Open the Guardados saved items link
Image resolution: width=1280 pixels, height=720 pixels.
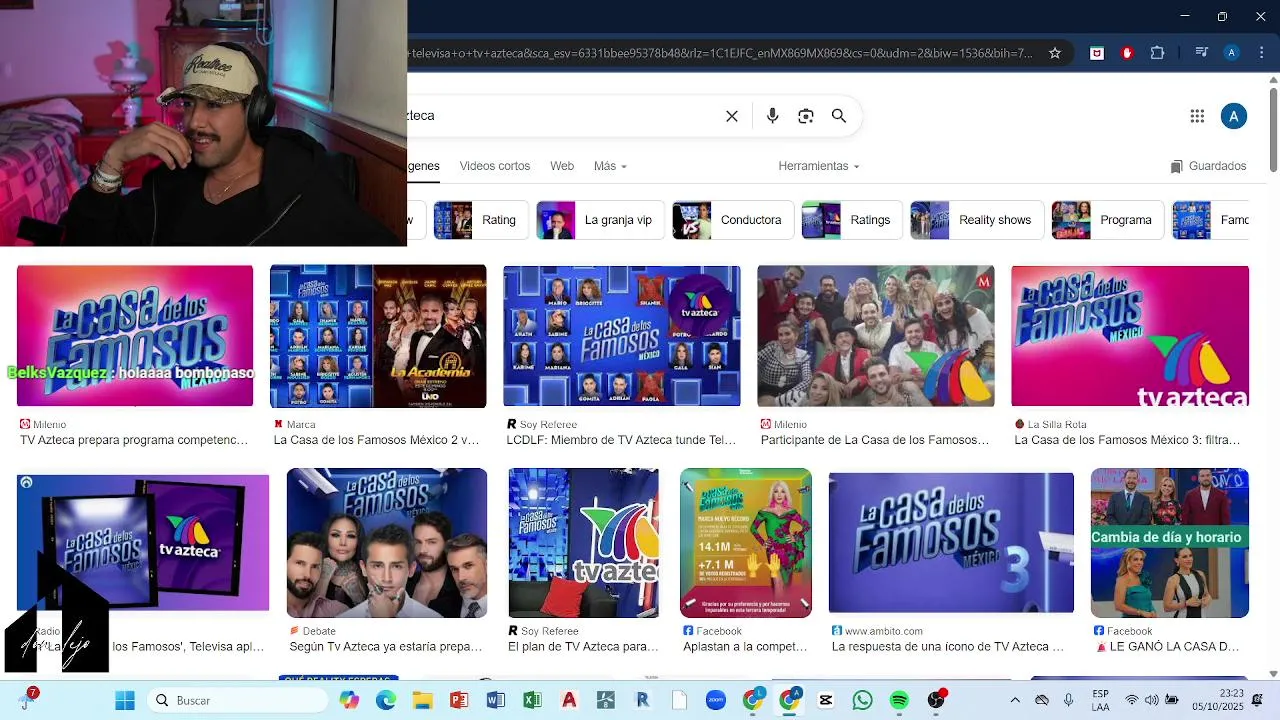point(1209,166)
